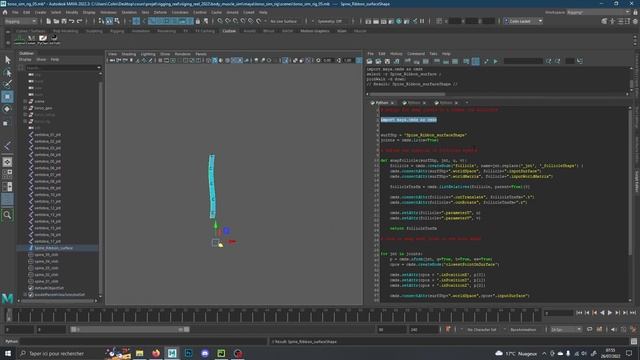640x360 pixels.
Task: Switch to single perspective pane layout
Action: [7, 162]
